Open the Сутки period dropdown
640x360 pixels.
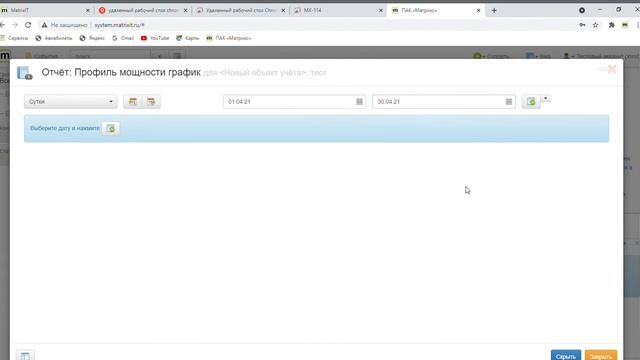point(71,102)
